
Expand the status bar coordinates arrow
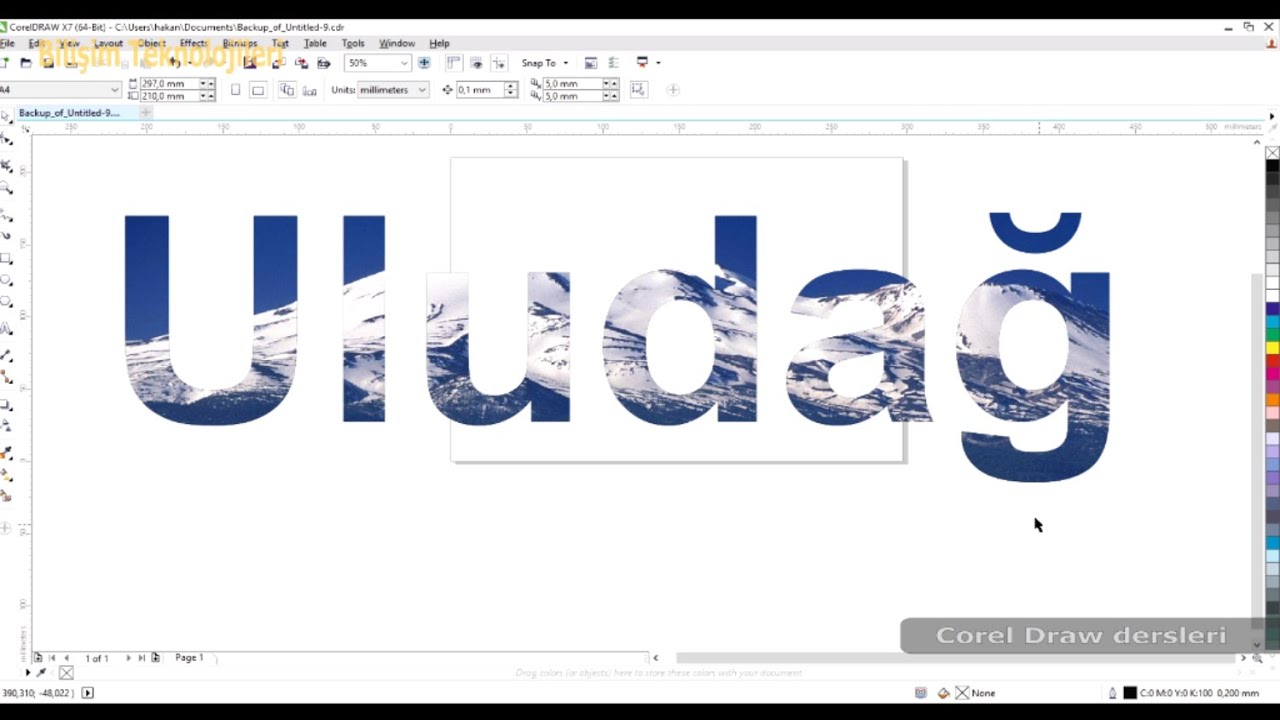coord(87,693)
